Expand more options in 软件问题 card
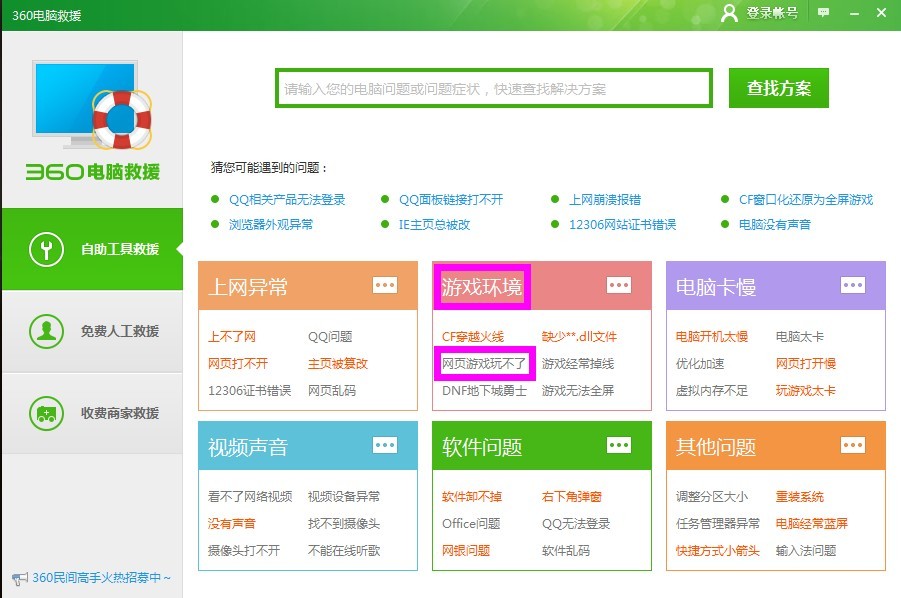901x598 pixels. coord(619,445)
